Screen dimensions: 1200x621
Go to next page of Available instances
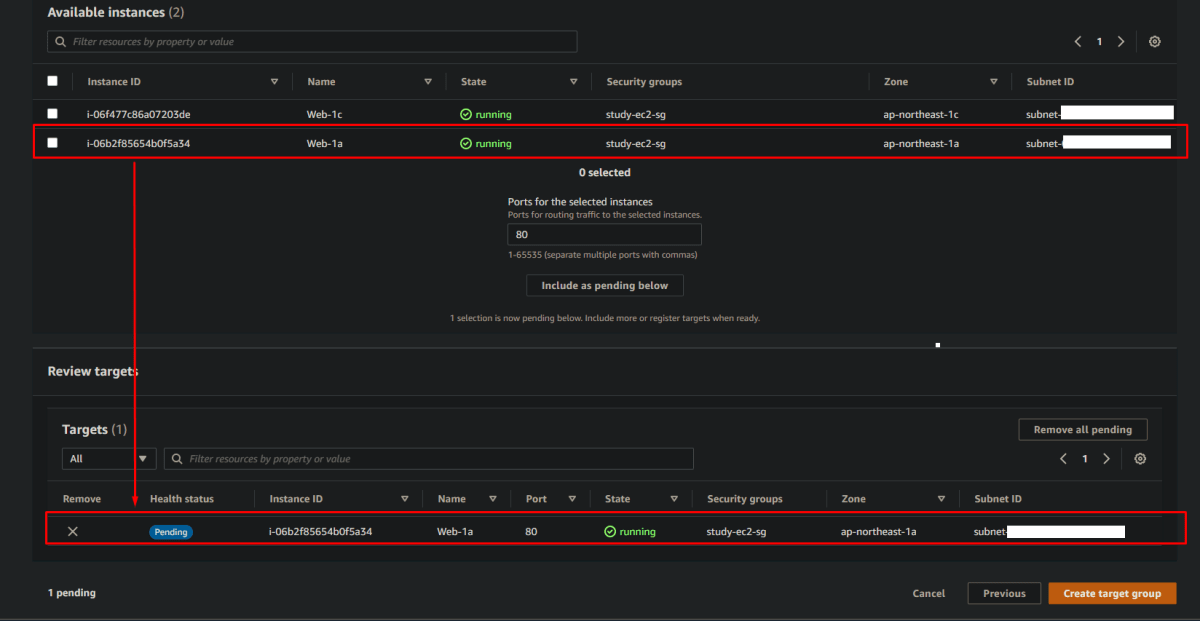[1121, 42]
